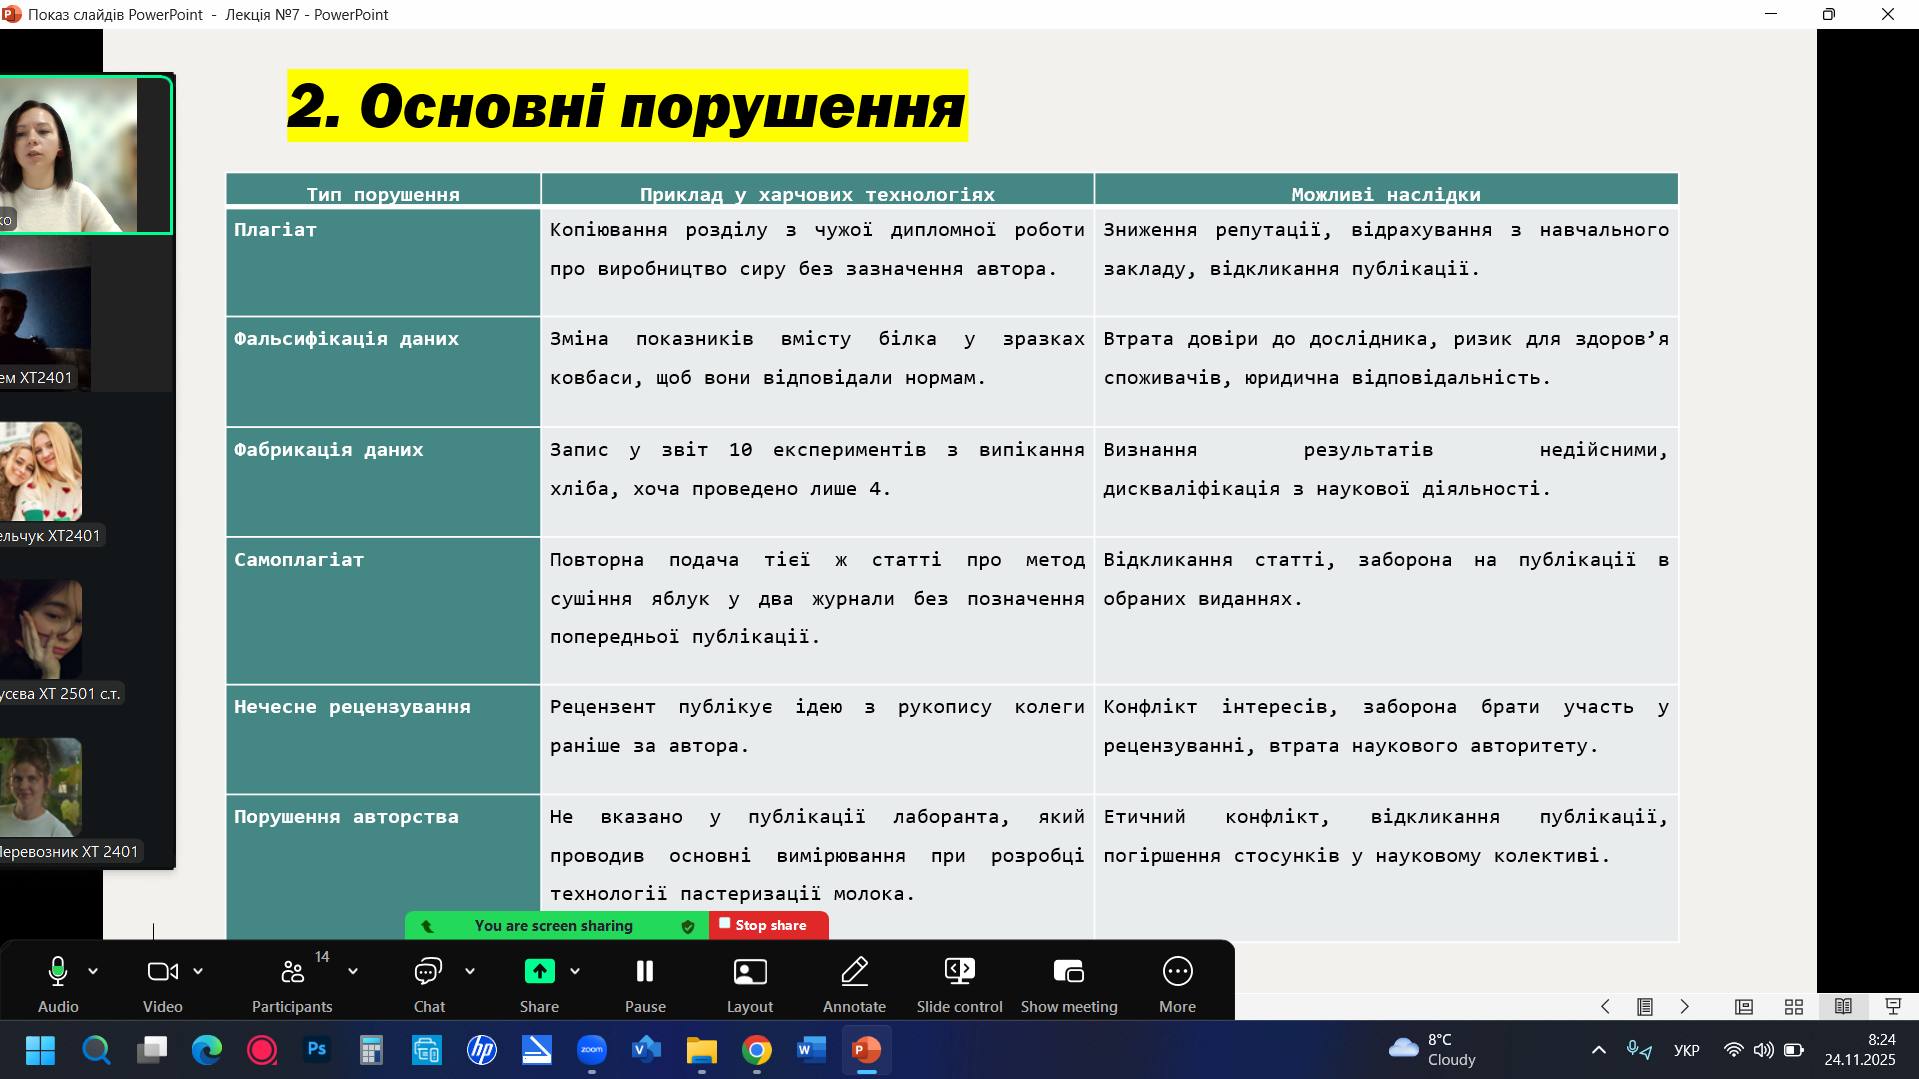Pause the screen share

pyautogui.click(x=645, y=981)
